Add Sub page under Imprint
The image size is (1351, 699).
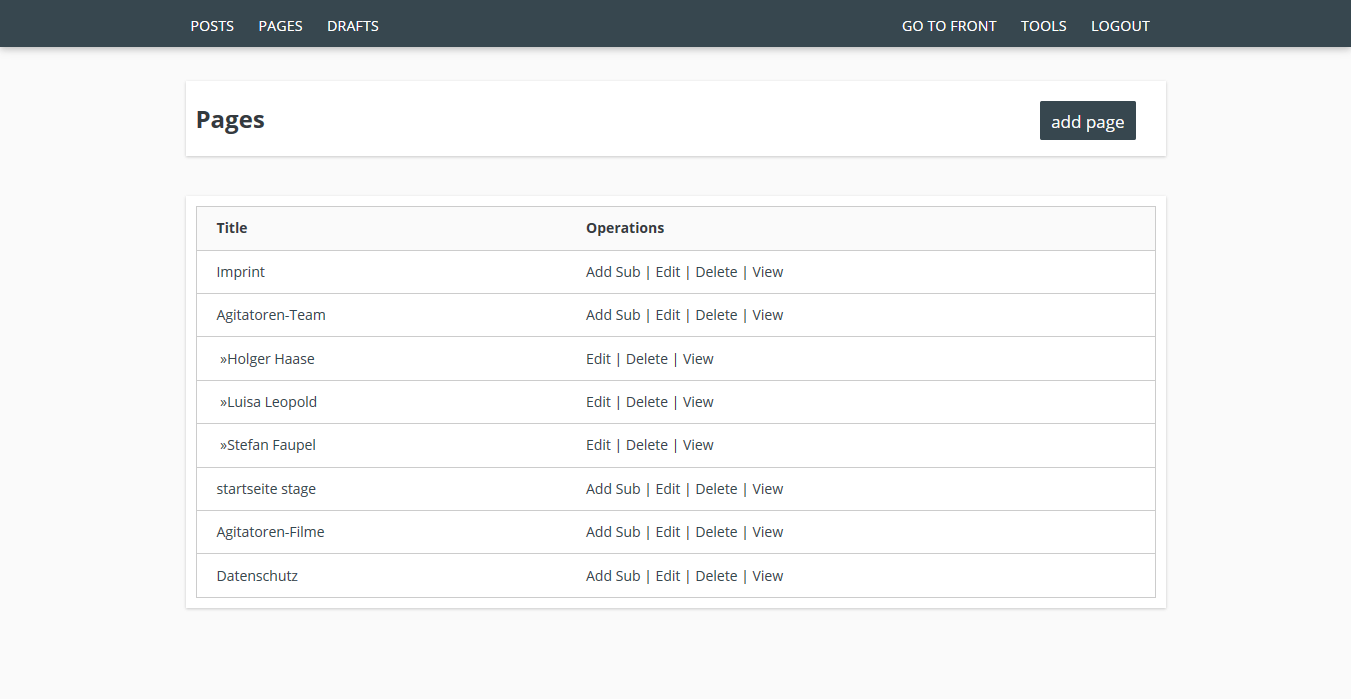[x=612, y=272]
